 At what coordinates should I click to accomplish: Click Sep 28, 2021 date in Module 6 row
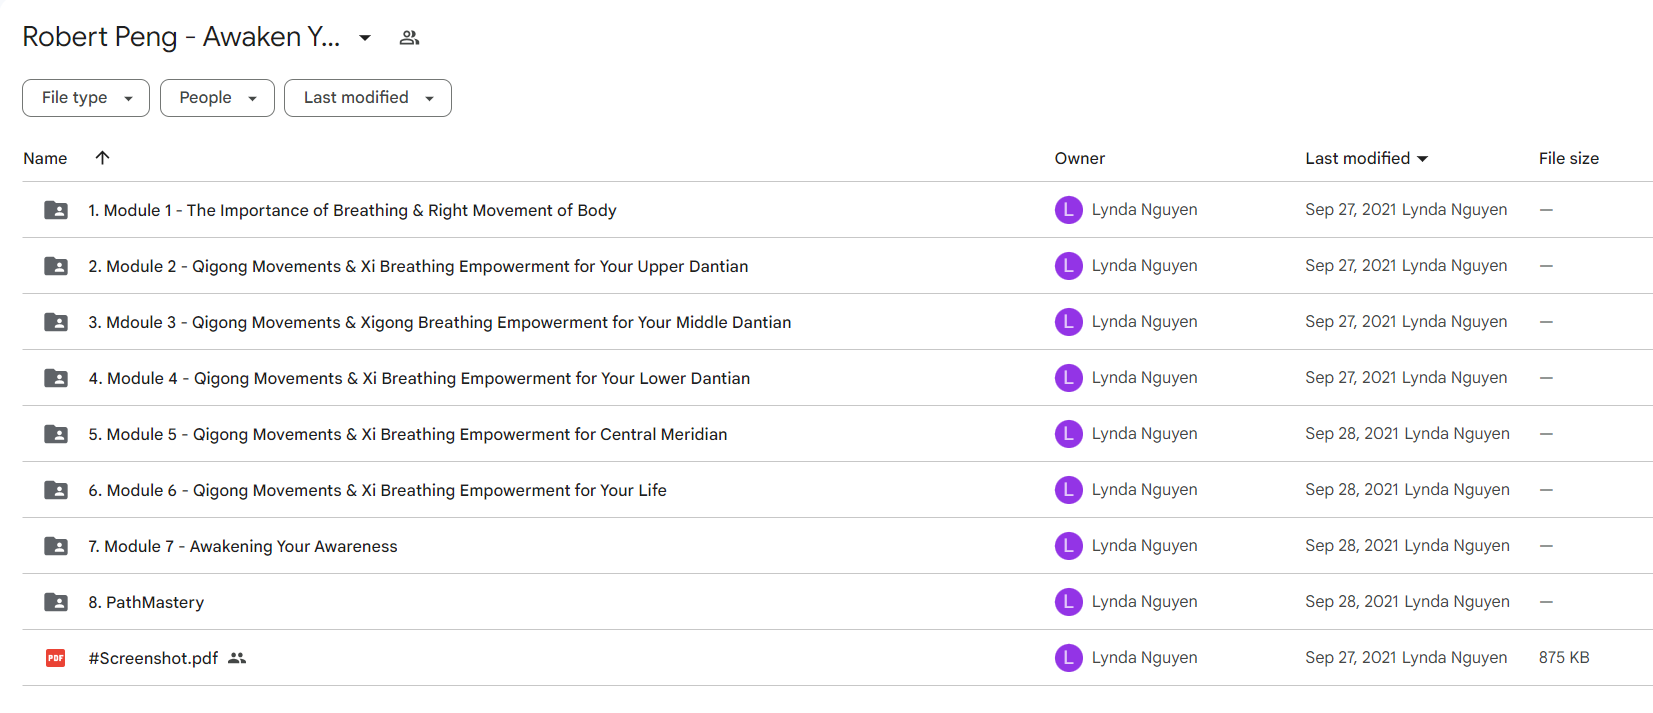pos(1352,490)
